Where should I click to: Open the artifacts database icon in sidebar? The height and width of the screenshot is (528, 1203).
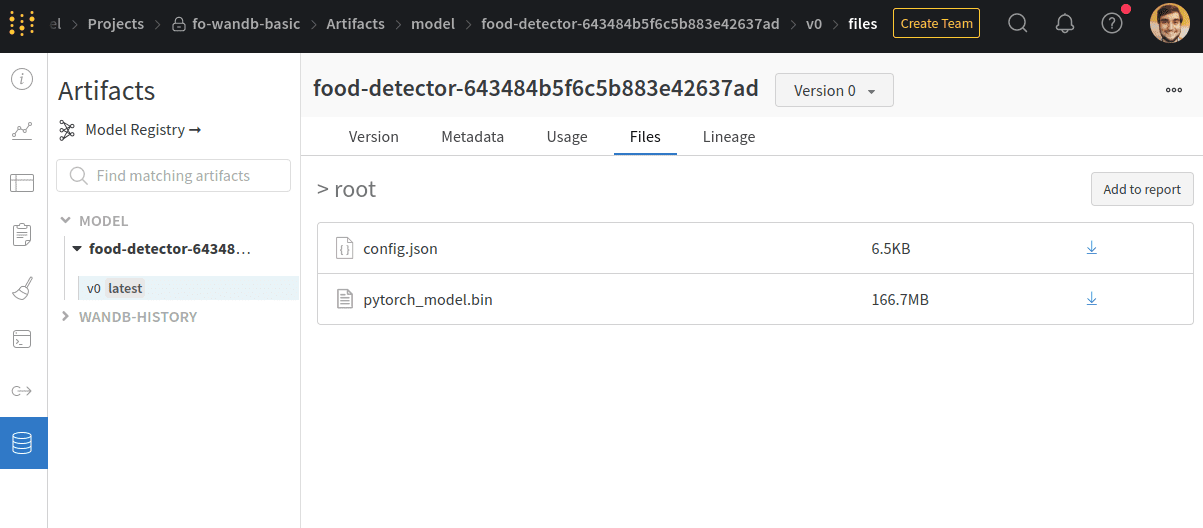coord(22,443)
